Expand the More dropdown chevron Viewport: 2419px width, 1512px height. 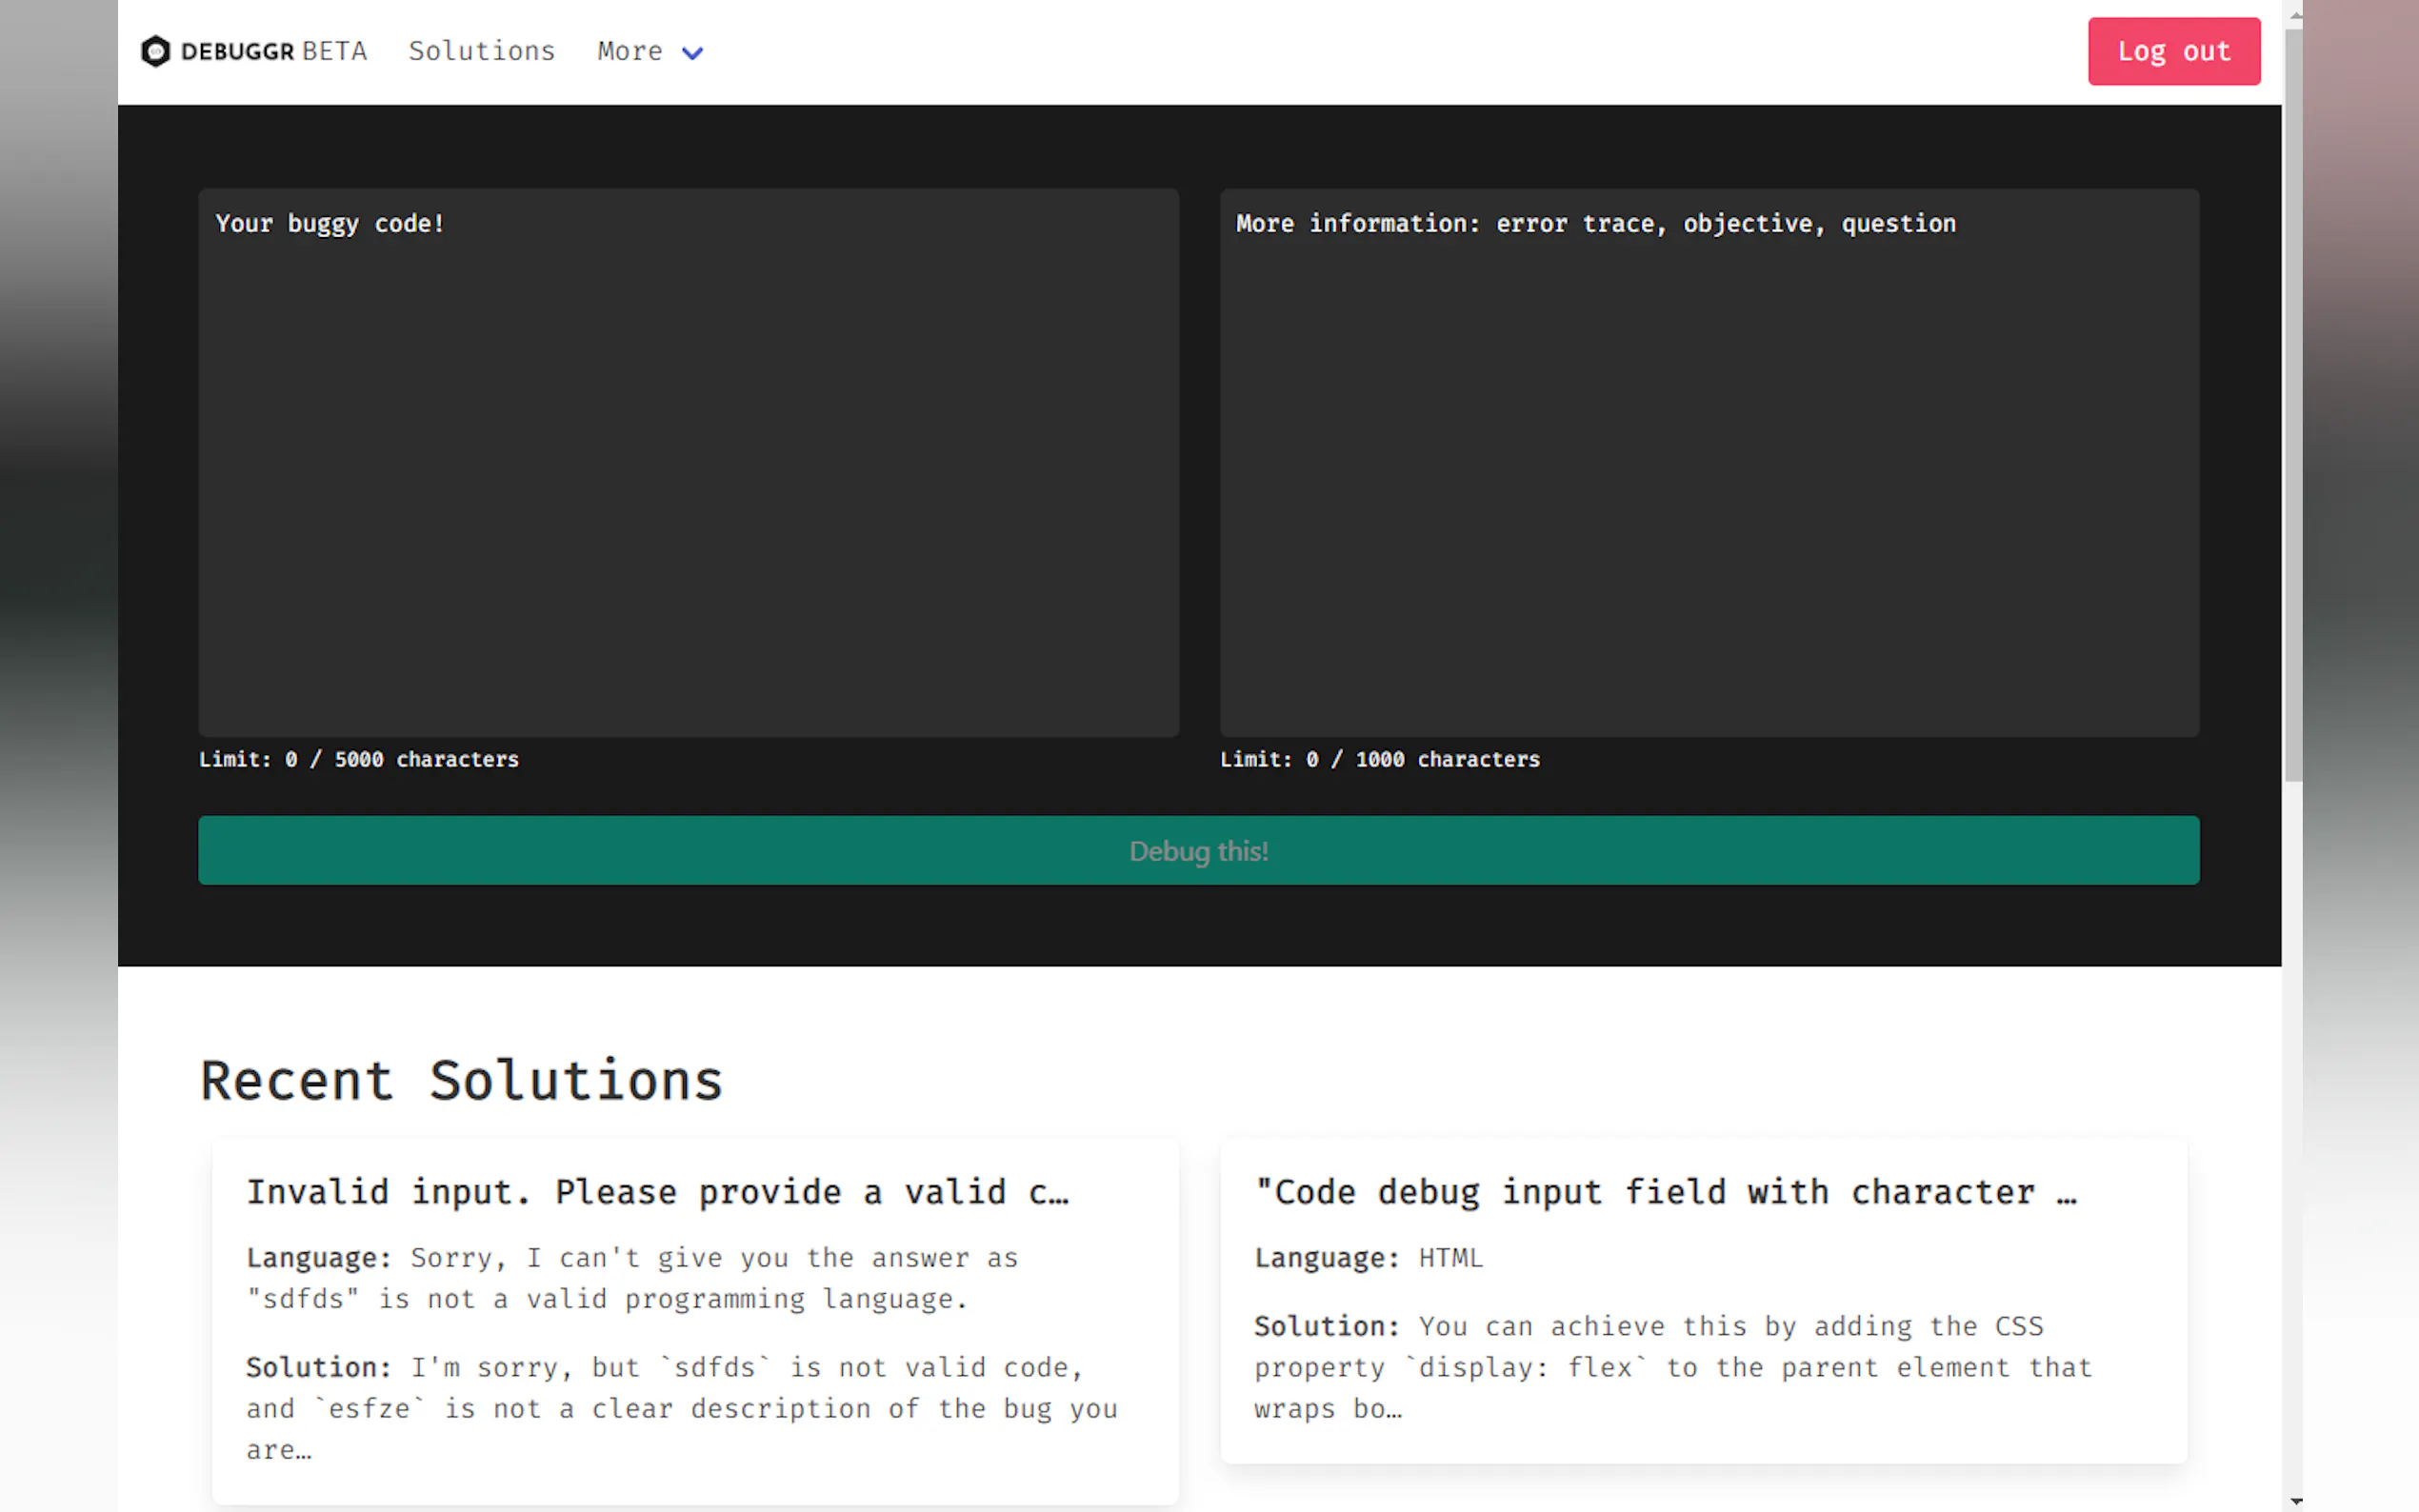point(692,53)
